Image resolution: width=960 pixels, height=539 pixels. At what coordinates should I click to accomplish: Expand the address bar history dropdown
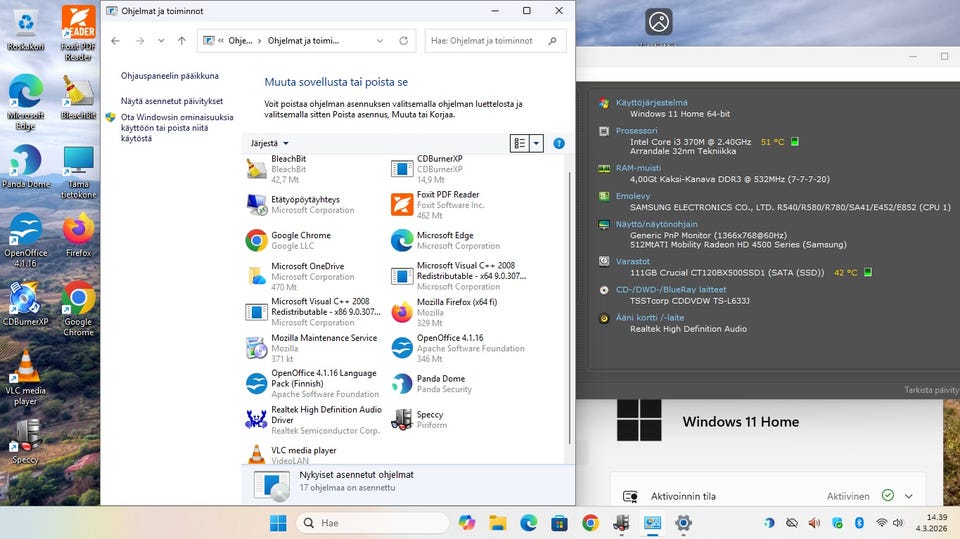click(380, 41)
